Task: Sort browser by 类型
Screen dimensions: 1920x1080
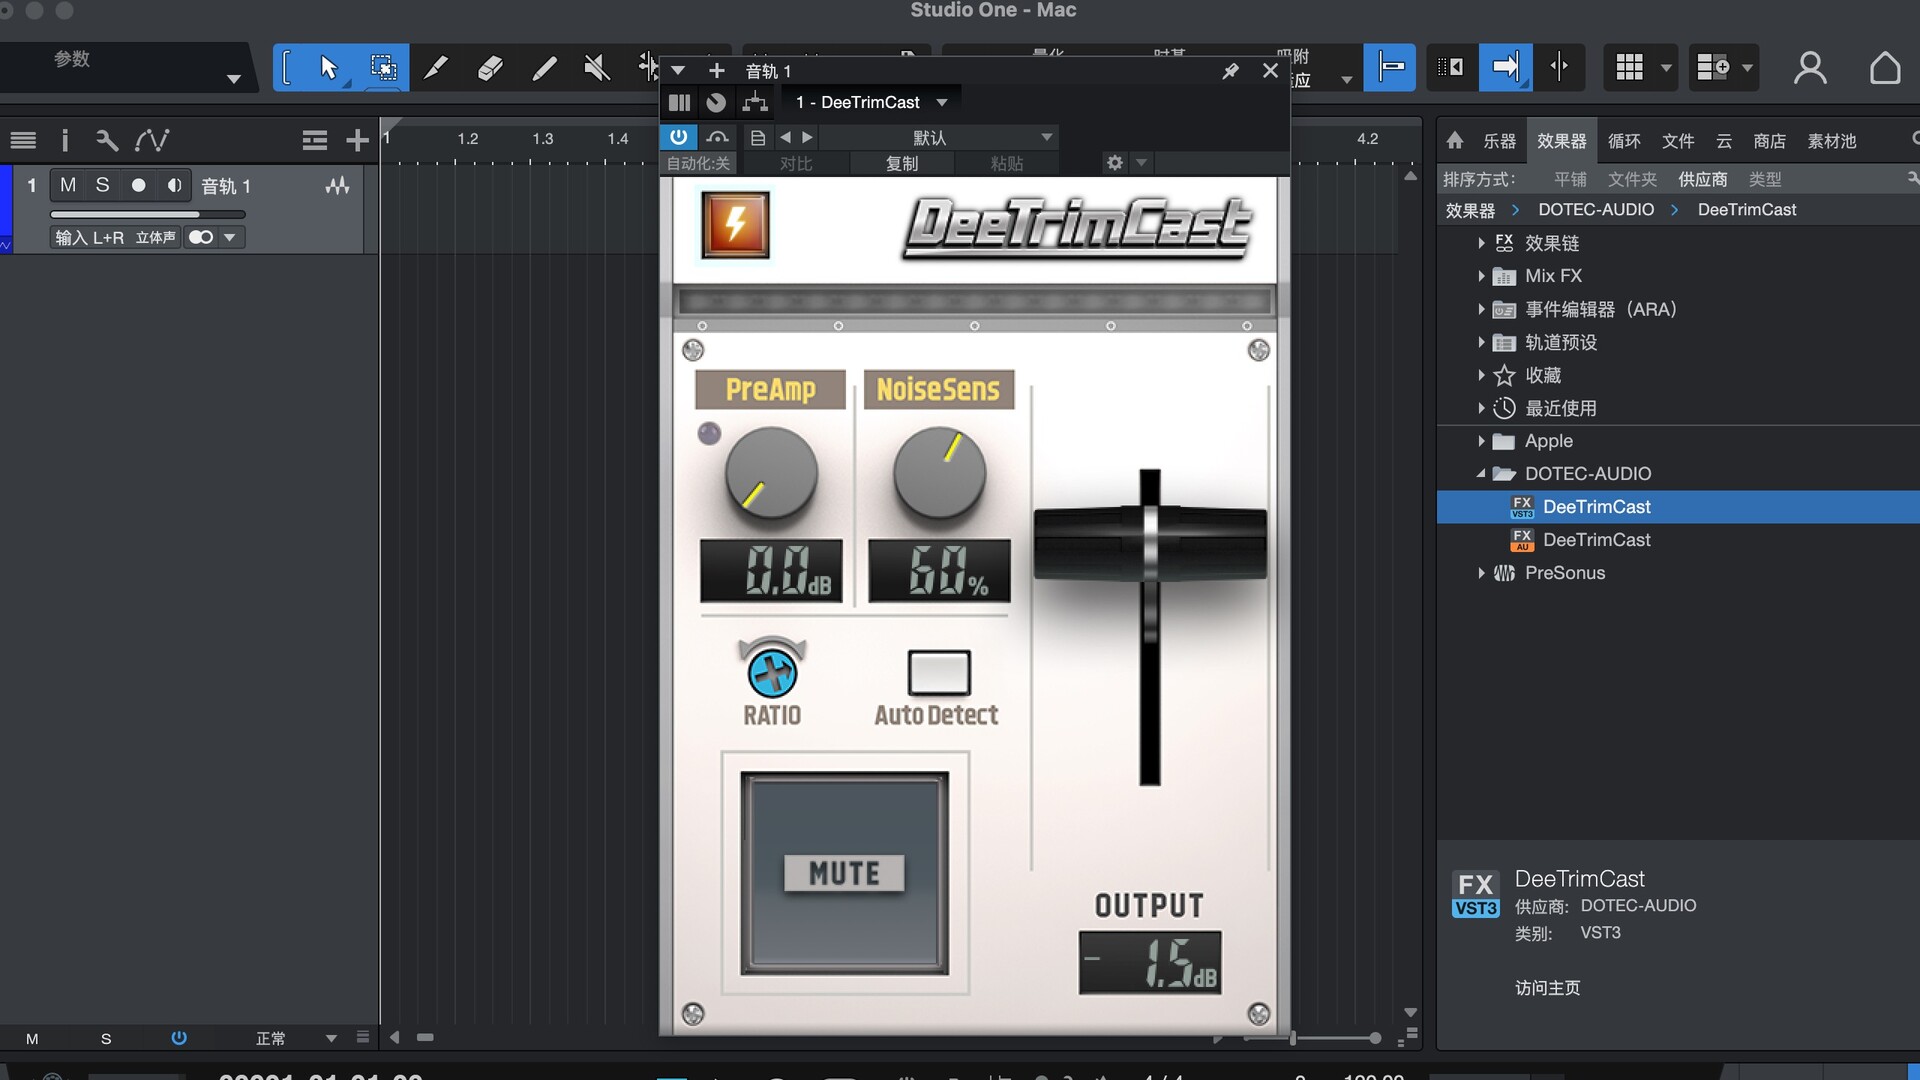Action: click(x=1765, y=179)
